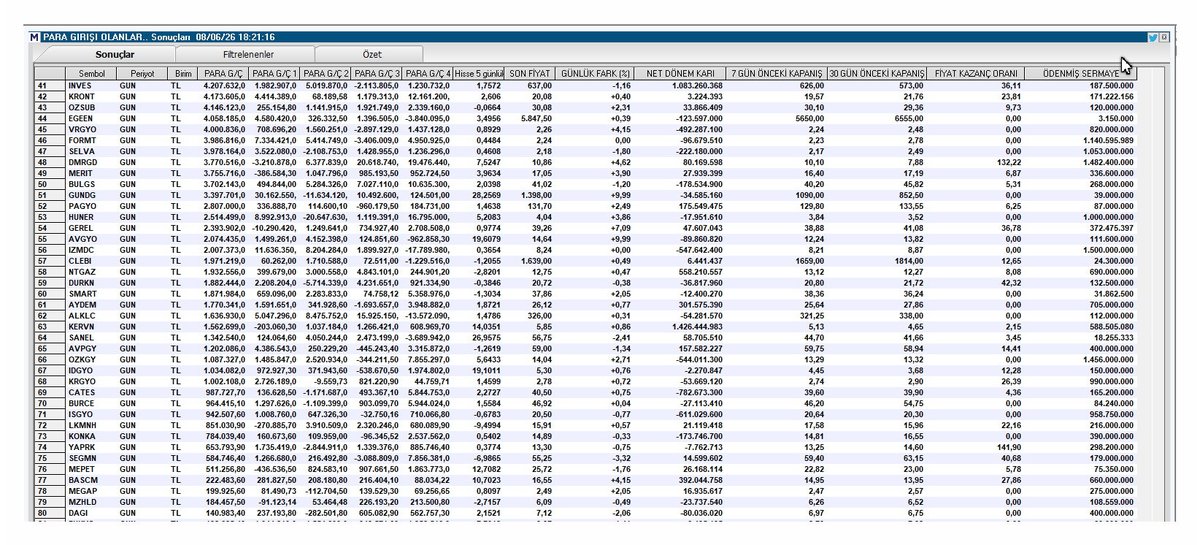Select the GUNDG symbol cell
Viewport: 1200px width, 545px height.
91,194
